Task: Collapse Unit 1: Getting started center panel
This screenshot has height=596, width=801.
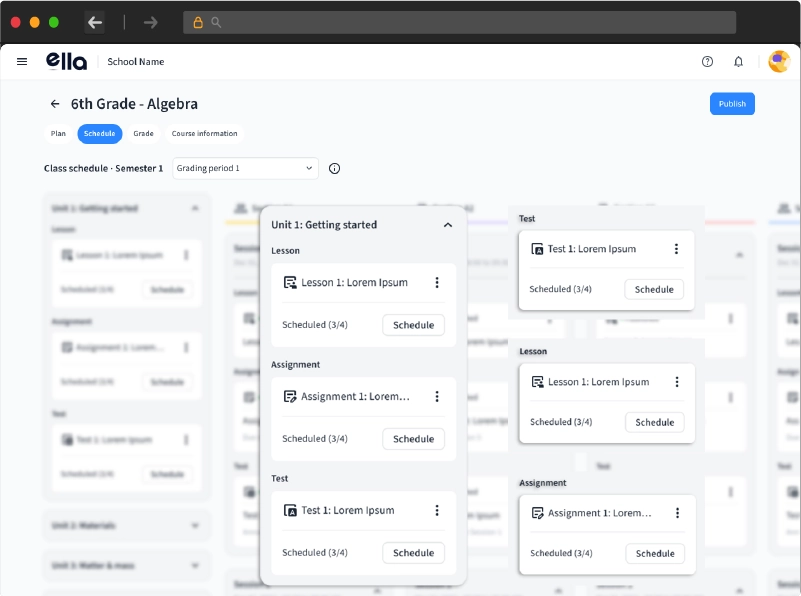Action: pos(448,226)
